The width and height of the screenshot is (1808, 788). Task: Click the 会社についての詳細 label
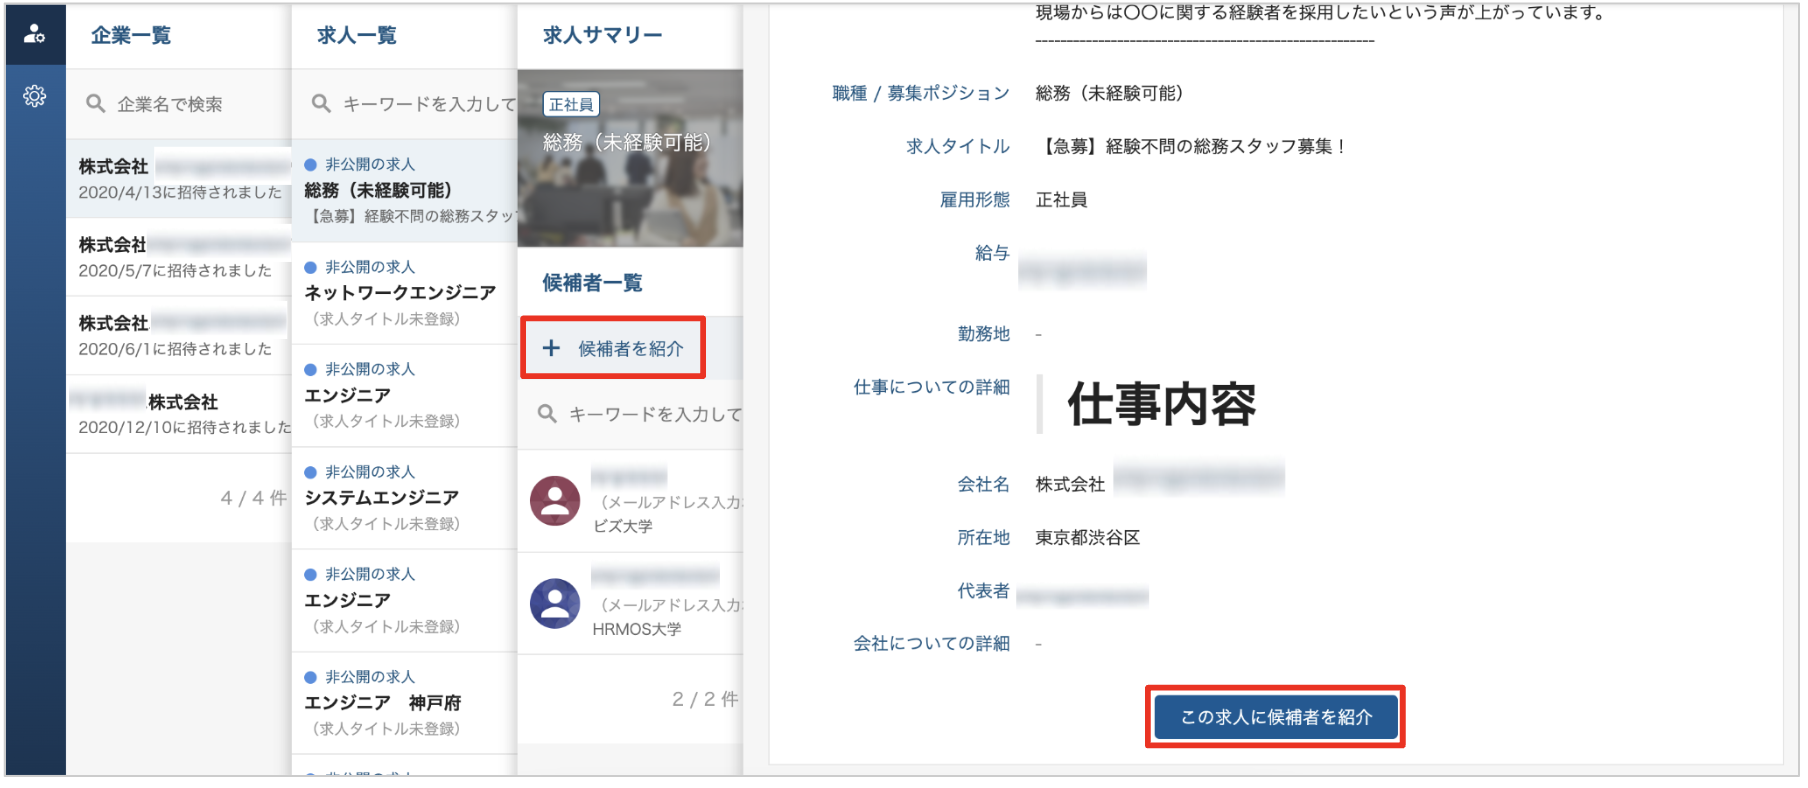click(932, 643)
